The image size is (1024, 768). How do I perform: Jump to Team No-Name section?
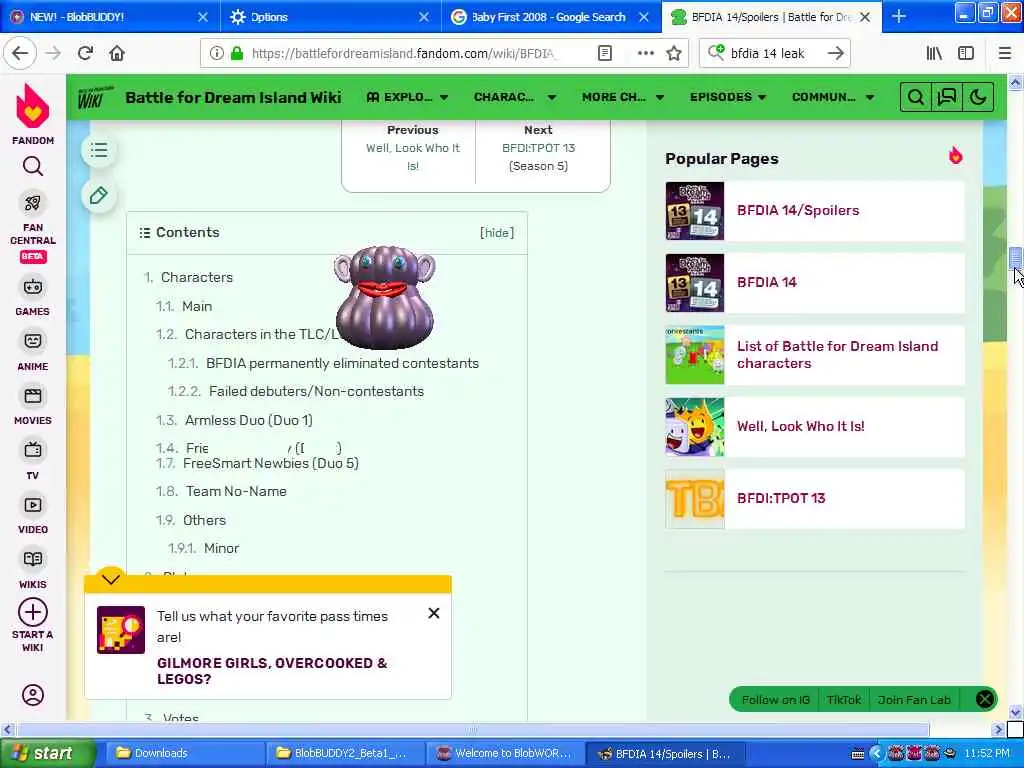pos(236,491)
